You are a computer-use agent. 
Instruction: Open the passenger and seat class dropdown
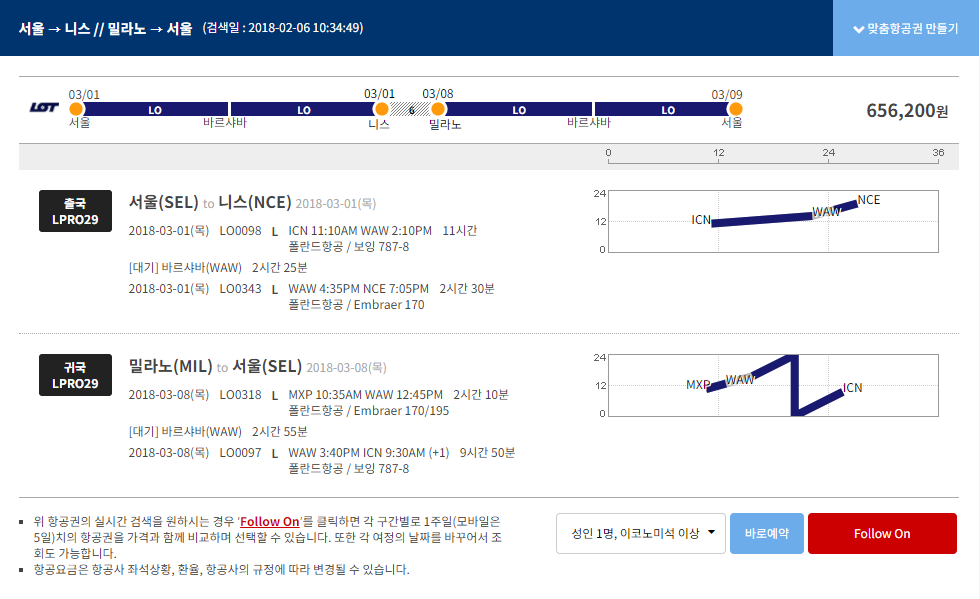pyautogui.click(x=641, y=533)
